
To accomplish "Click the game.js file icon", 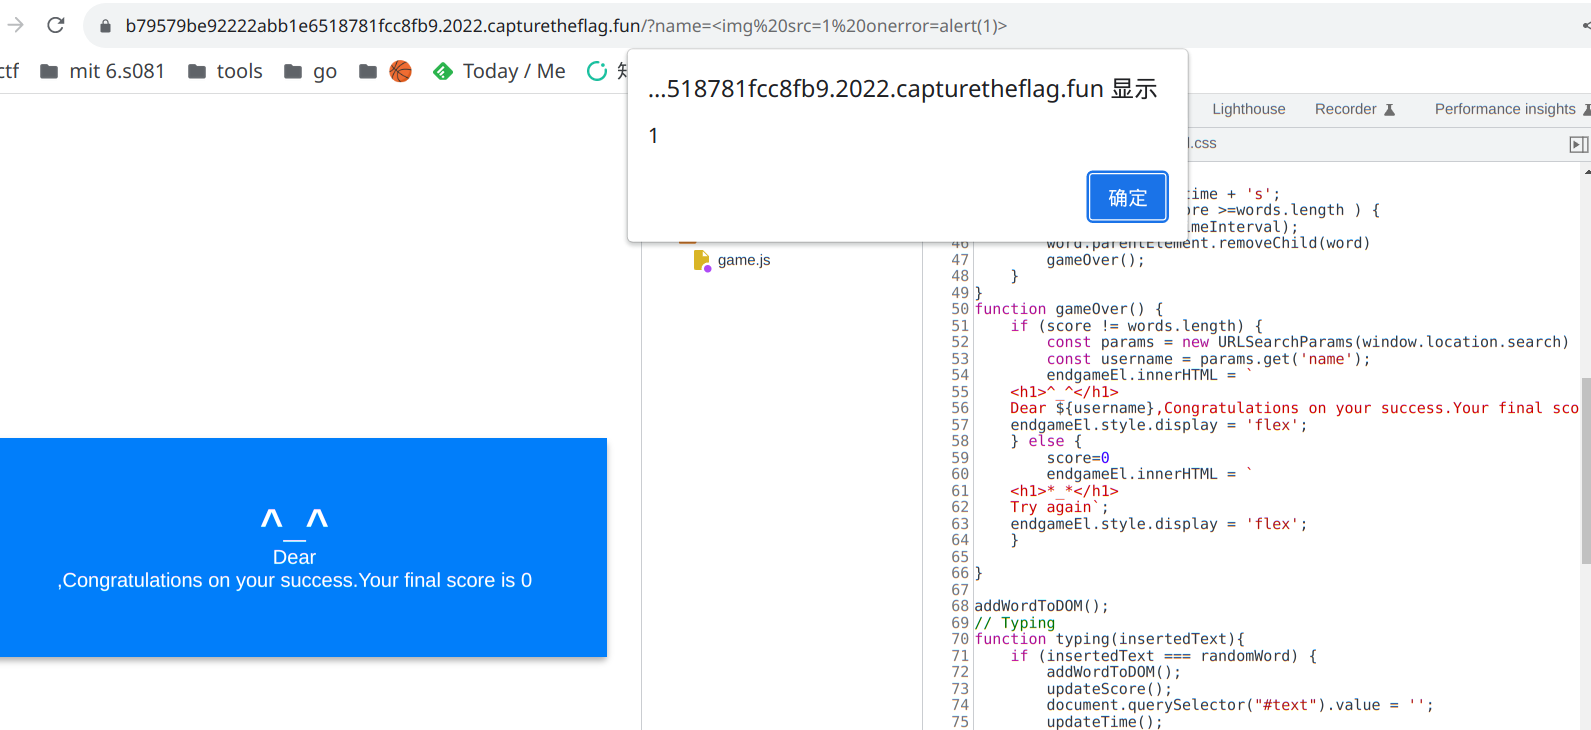I will [x=702, y=260].
